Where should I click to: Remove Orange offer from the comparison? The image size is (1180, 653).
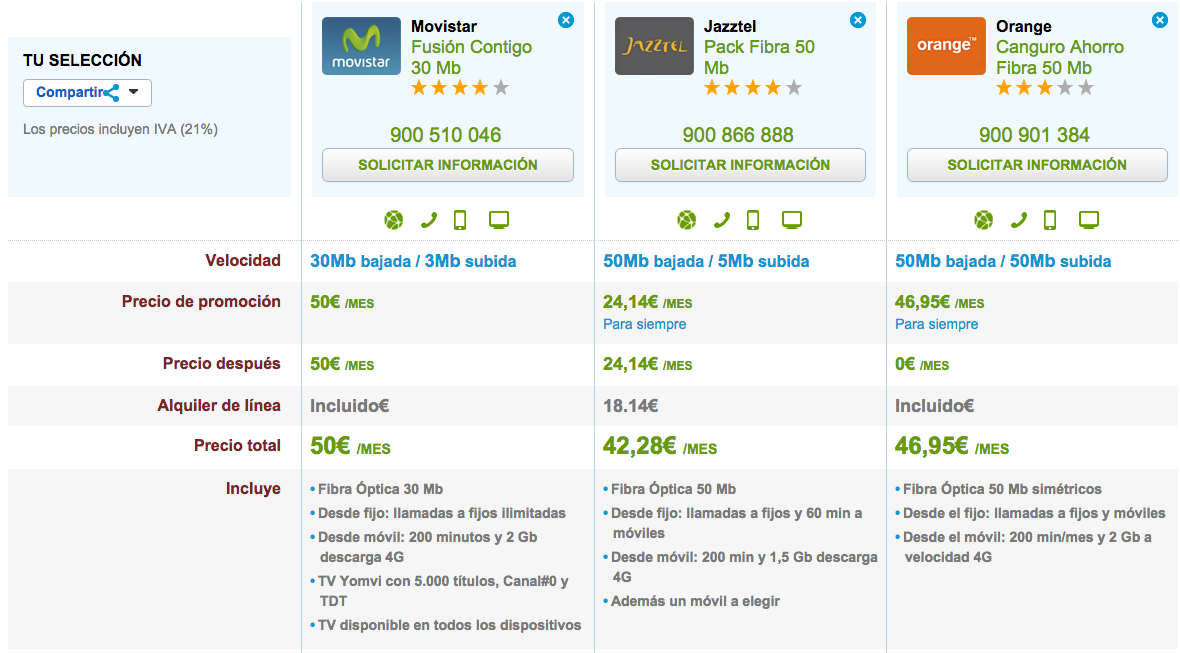(1160, 20)
